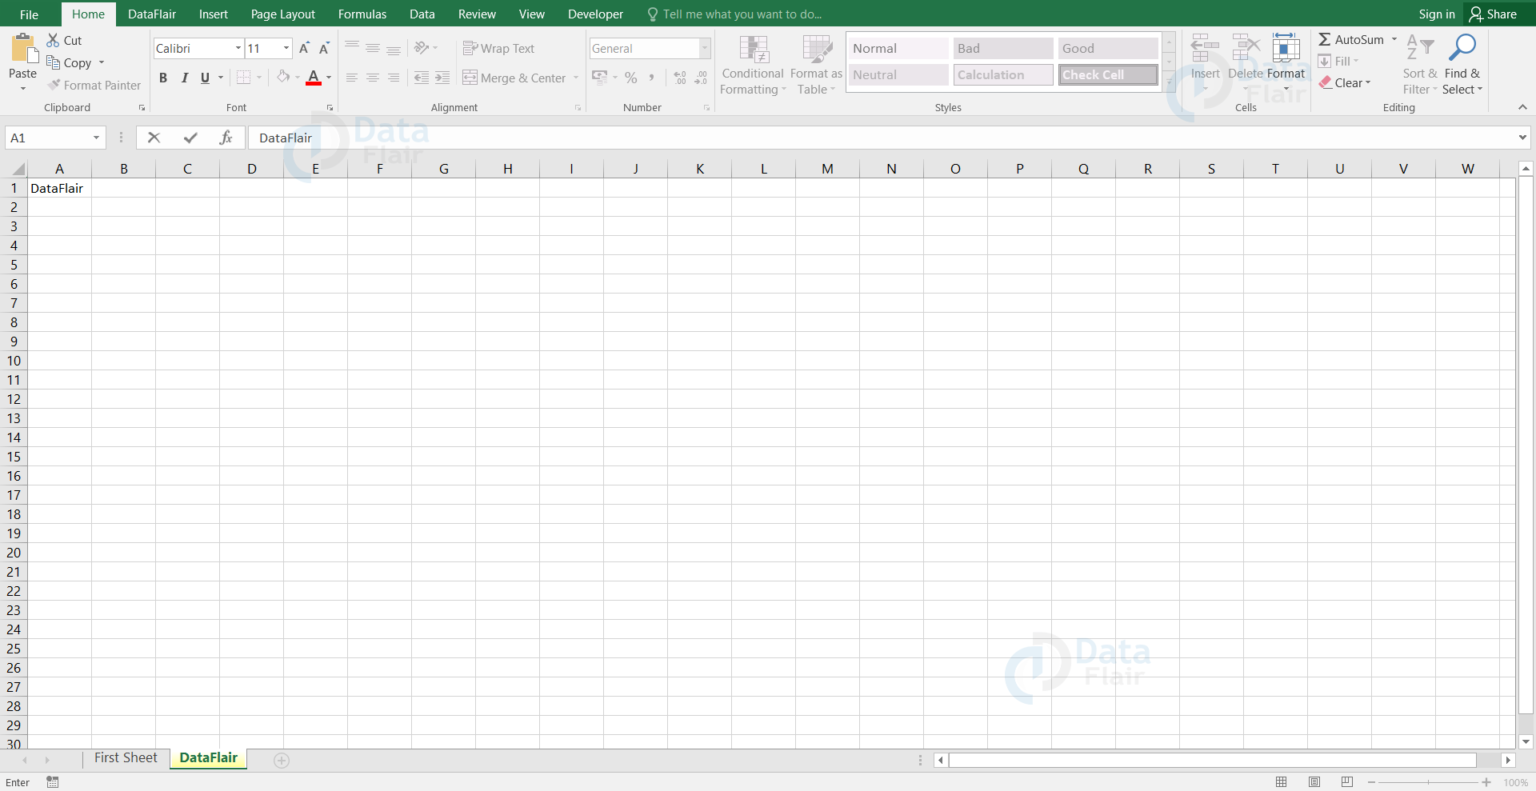Expand the General number format dropdown
This screenshot has height=791, width=1536.
coord(704,48)
